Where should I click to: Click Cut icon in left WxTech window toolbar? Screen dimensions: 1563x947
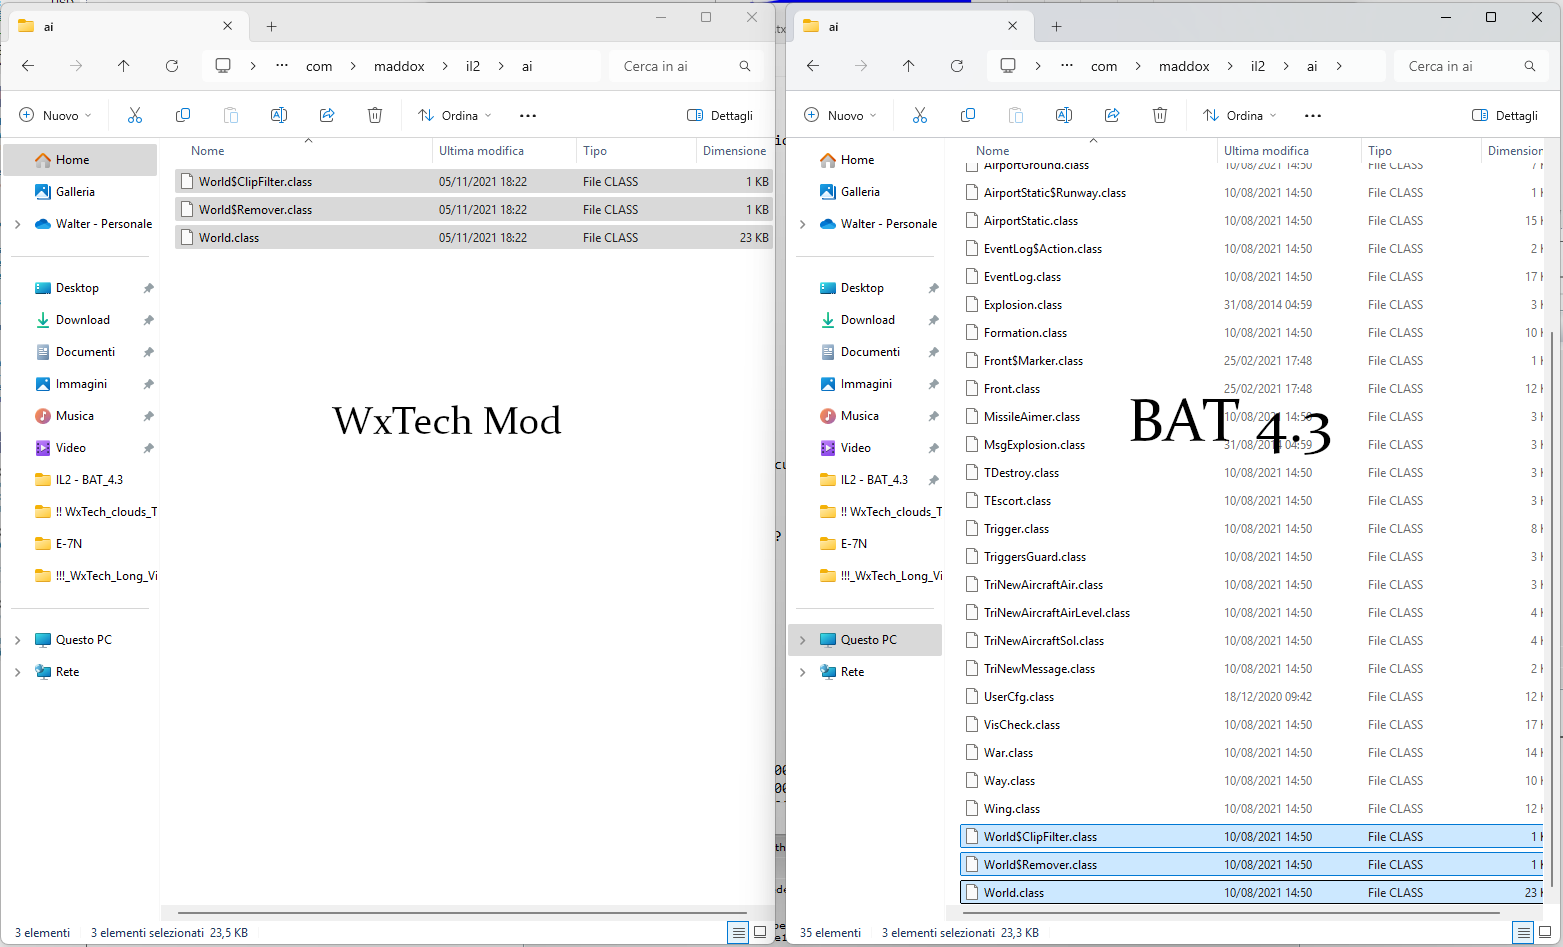coord(135,115)
